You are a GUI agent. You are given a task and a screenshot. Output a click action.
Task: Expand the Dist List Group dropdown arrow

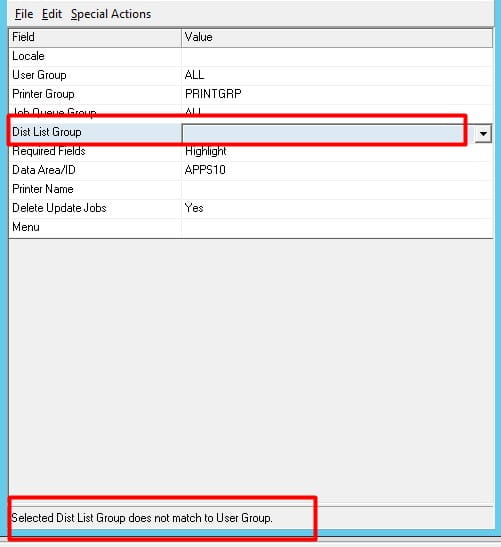pyautogui.click(x=483, y=133)
